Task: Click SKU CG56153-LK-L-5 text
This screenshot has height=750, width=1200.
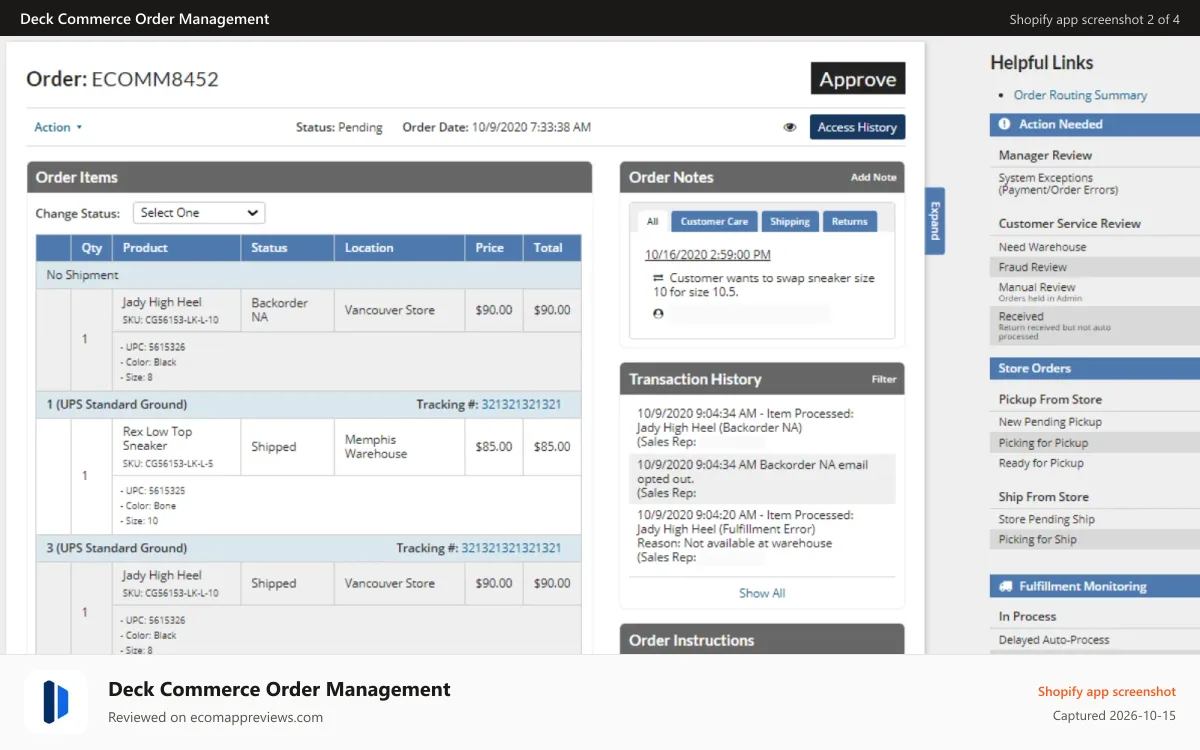Action: tap(168, 464)
